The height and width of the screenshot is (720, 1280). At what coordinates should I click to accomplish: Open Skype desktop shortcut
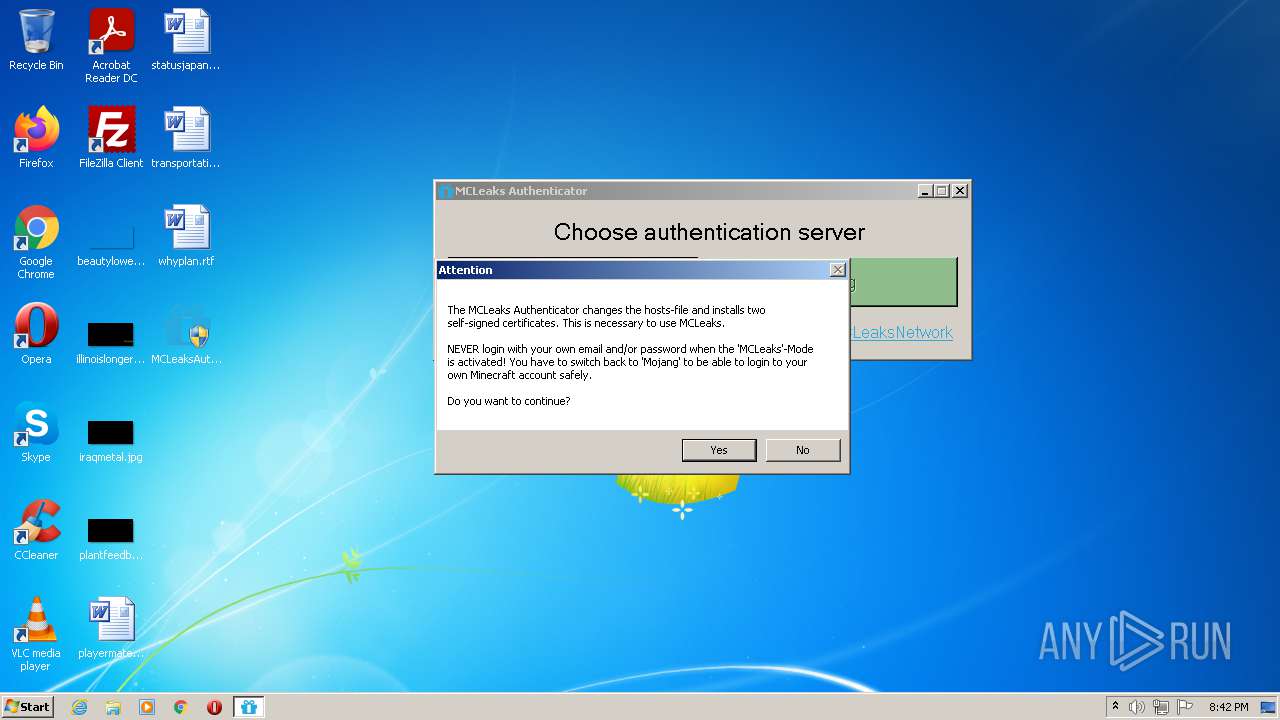pos(36,432)
